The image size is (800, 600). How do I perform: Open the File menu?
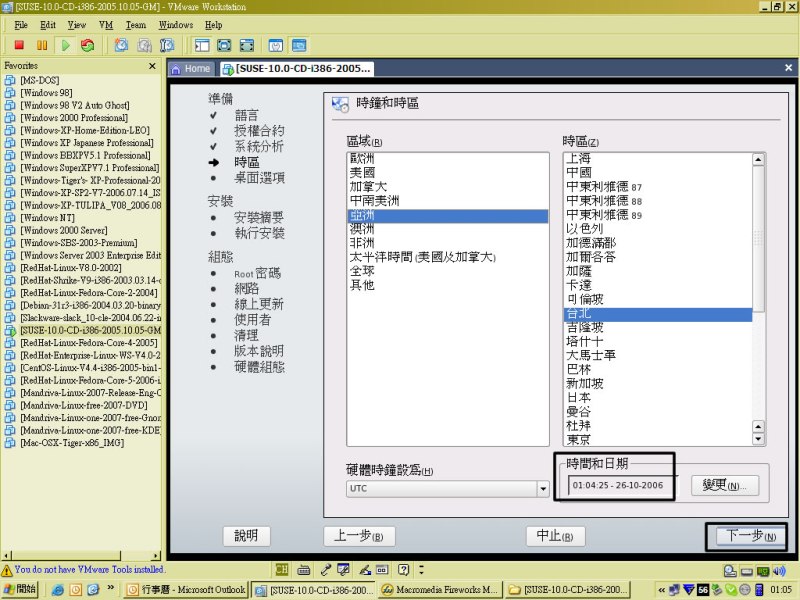click(x=21, y=25)
